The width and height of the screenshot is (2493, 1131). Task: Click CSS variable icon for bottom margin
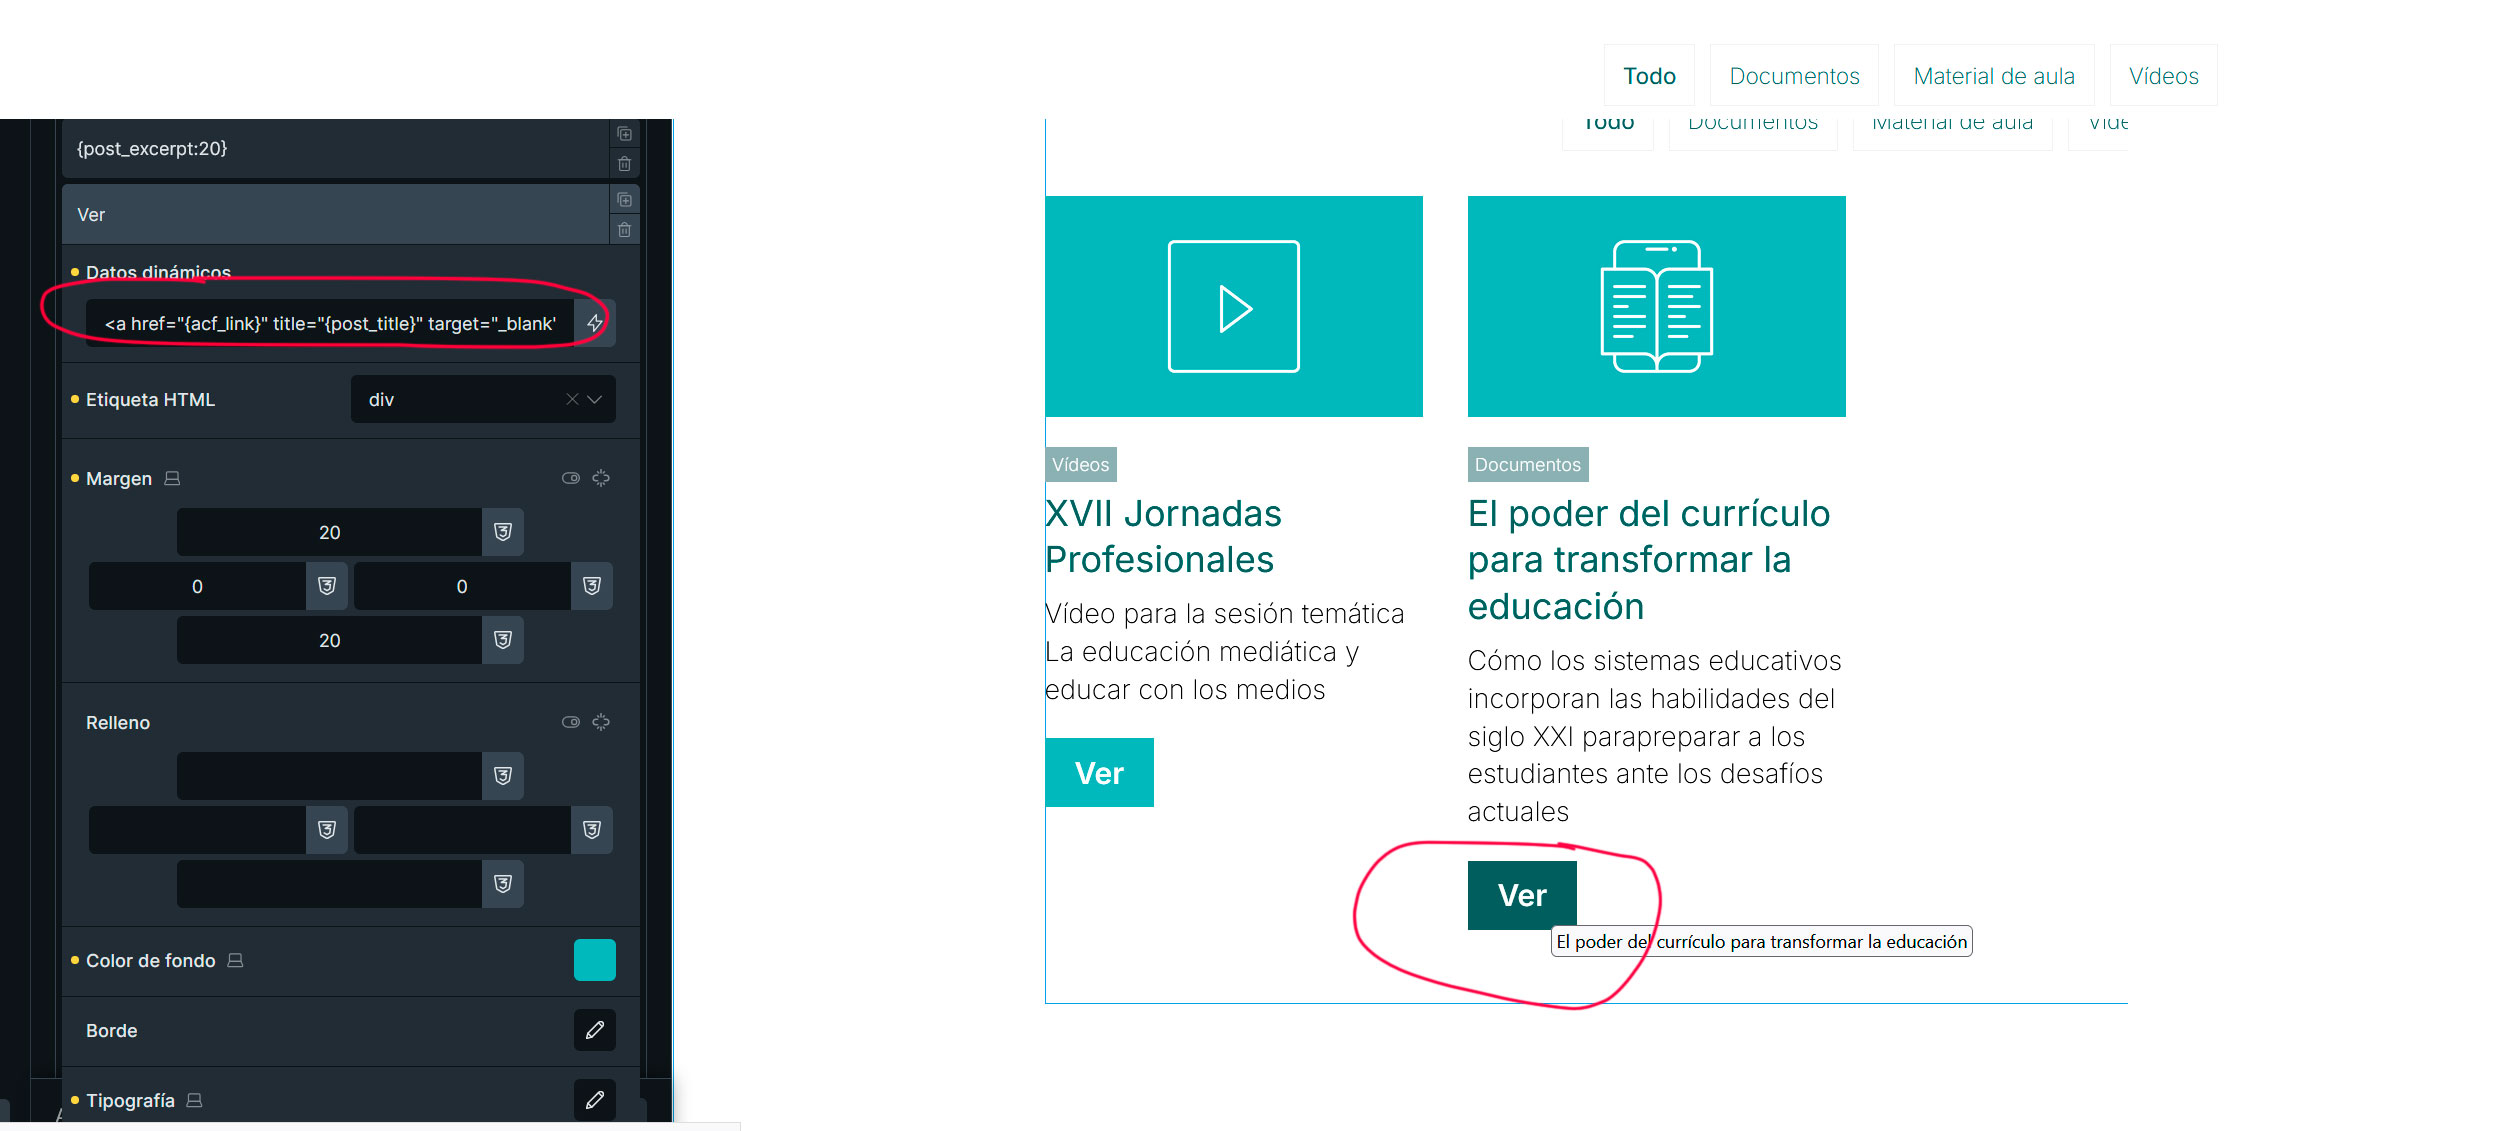[503, 640]
